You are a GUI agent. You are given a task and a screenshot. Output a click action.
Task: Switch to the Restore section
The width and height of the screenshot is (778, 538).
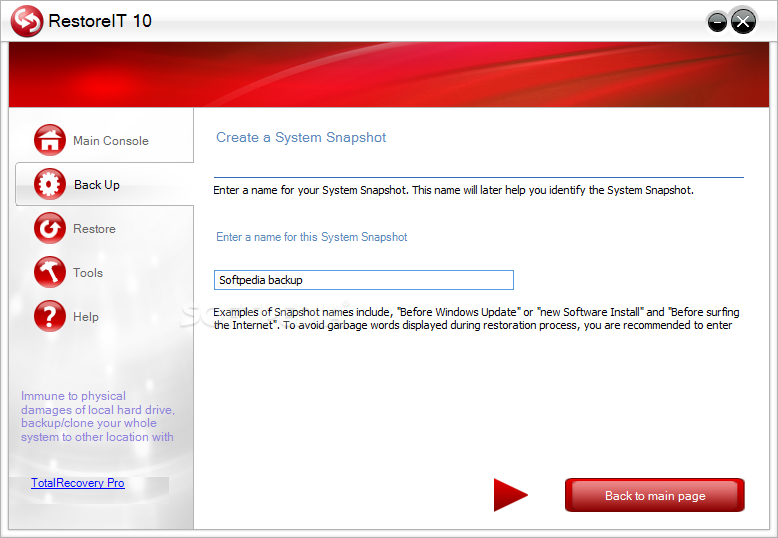pyautogui.click(x=94, y=229)
